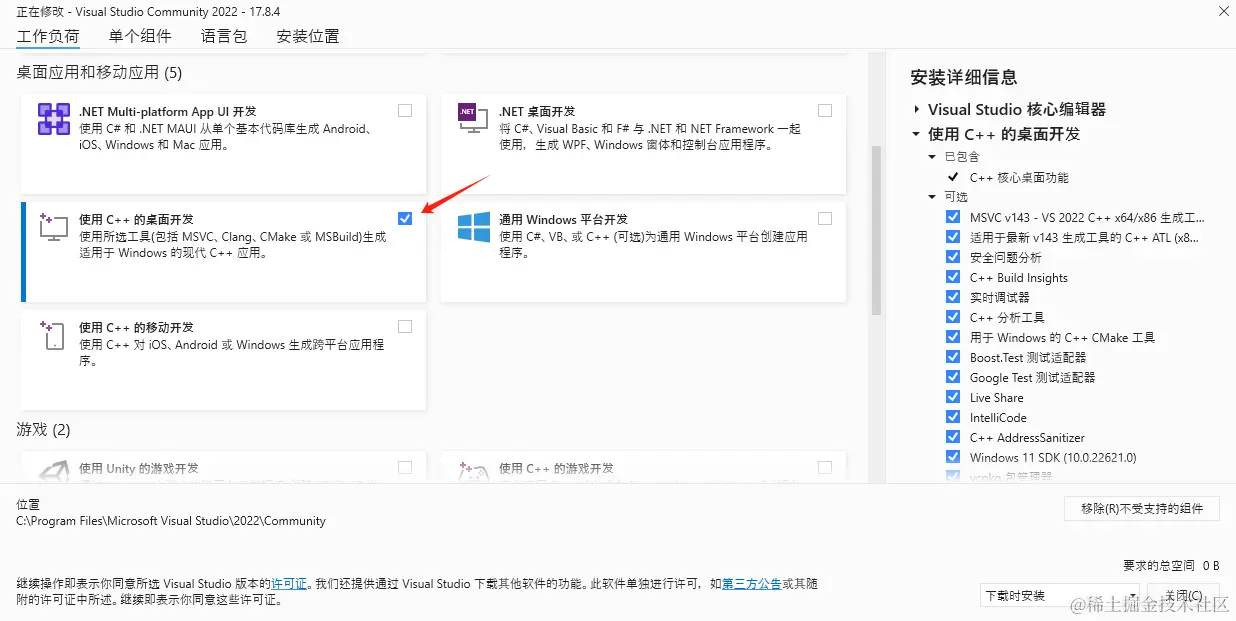Toggle Google Test 测试适配器 checkbox
The height and width of the screenshot is (621, 1236).
(x=953, y=377)
